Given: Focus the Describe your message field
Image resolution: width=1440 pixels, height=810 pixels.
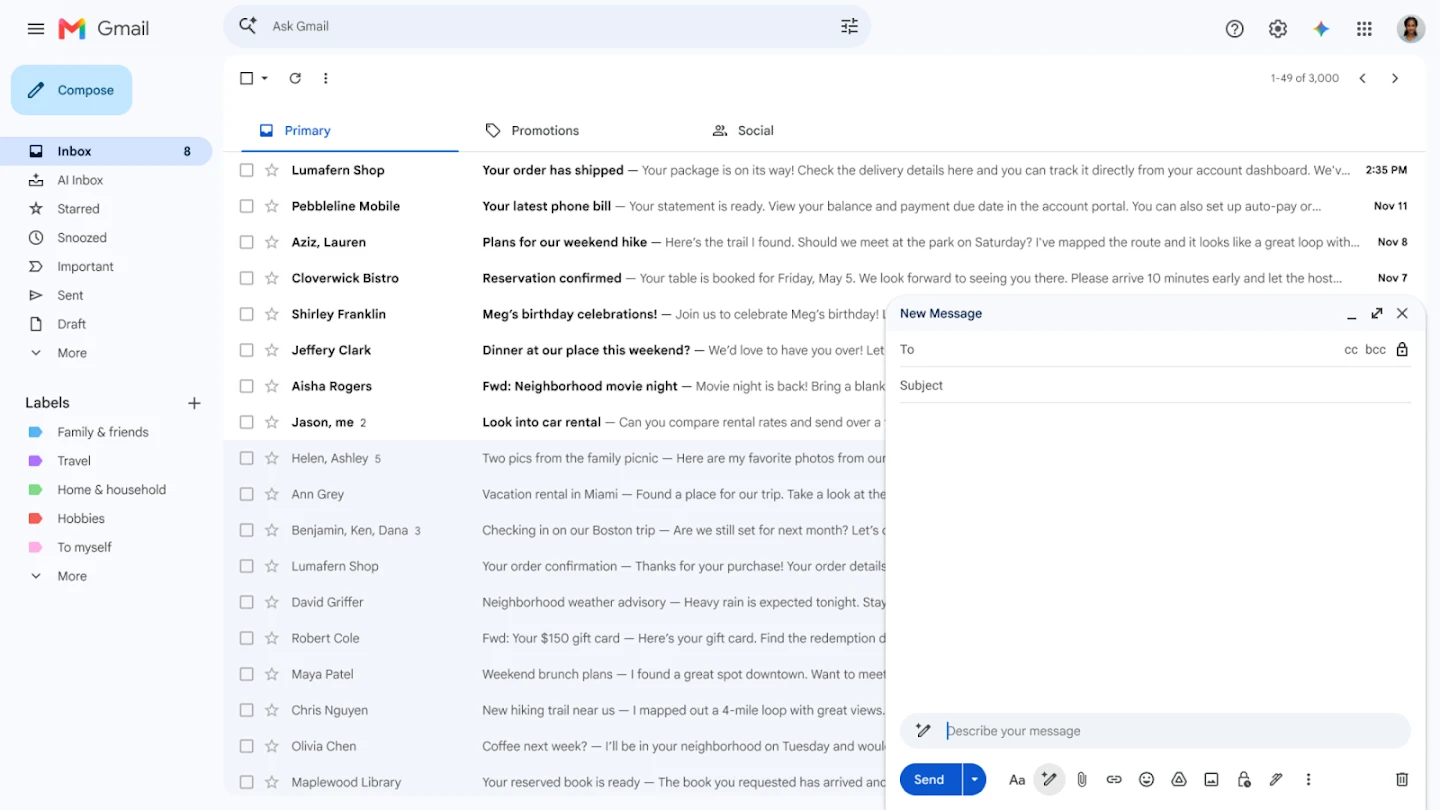Looking at the screenshot, I should pyautogui.click(x=1155, y=731).
